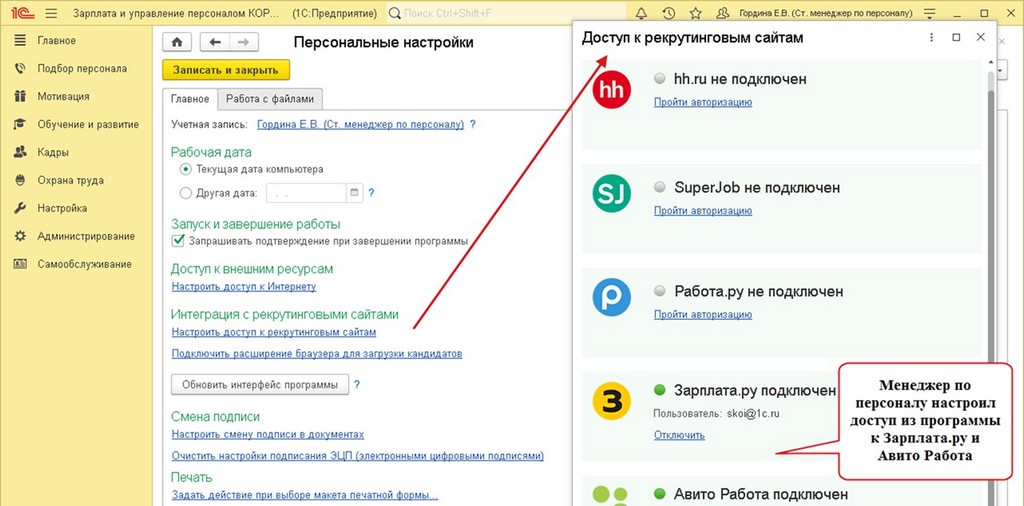
Task: Go forward with the right arrow button
Action: coord(244,42)
